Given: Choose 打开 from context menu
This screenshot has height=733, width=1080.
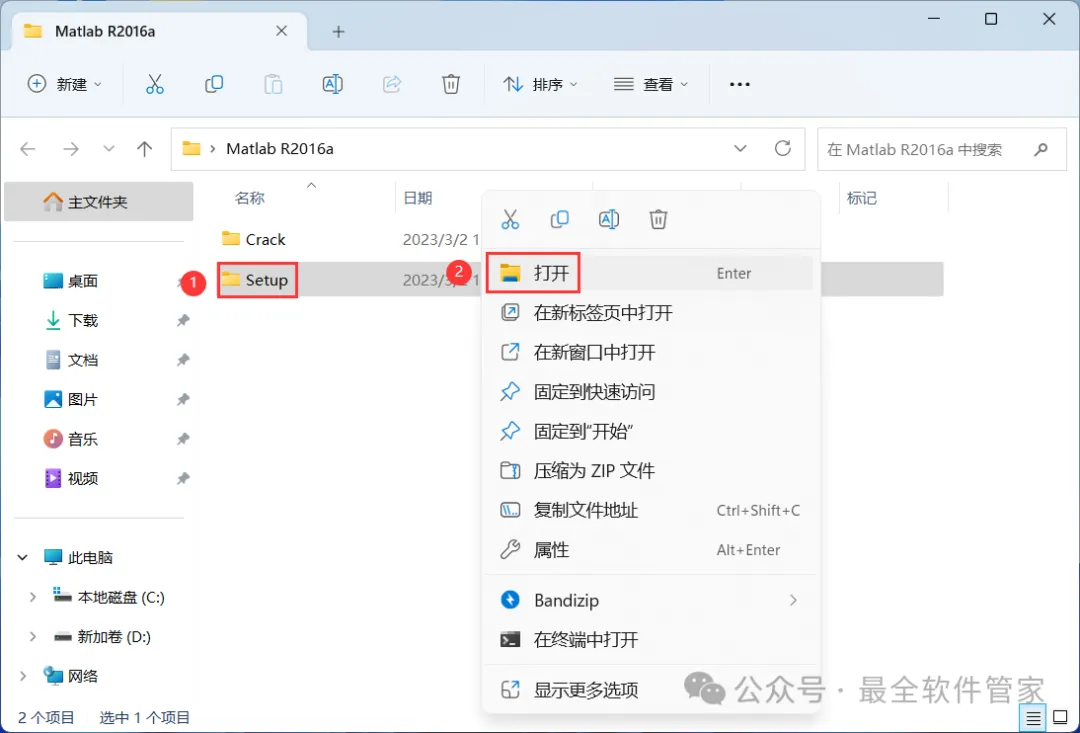Looking at the screenshot, I should point(651,273).
